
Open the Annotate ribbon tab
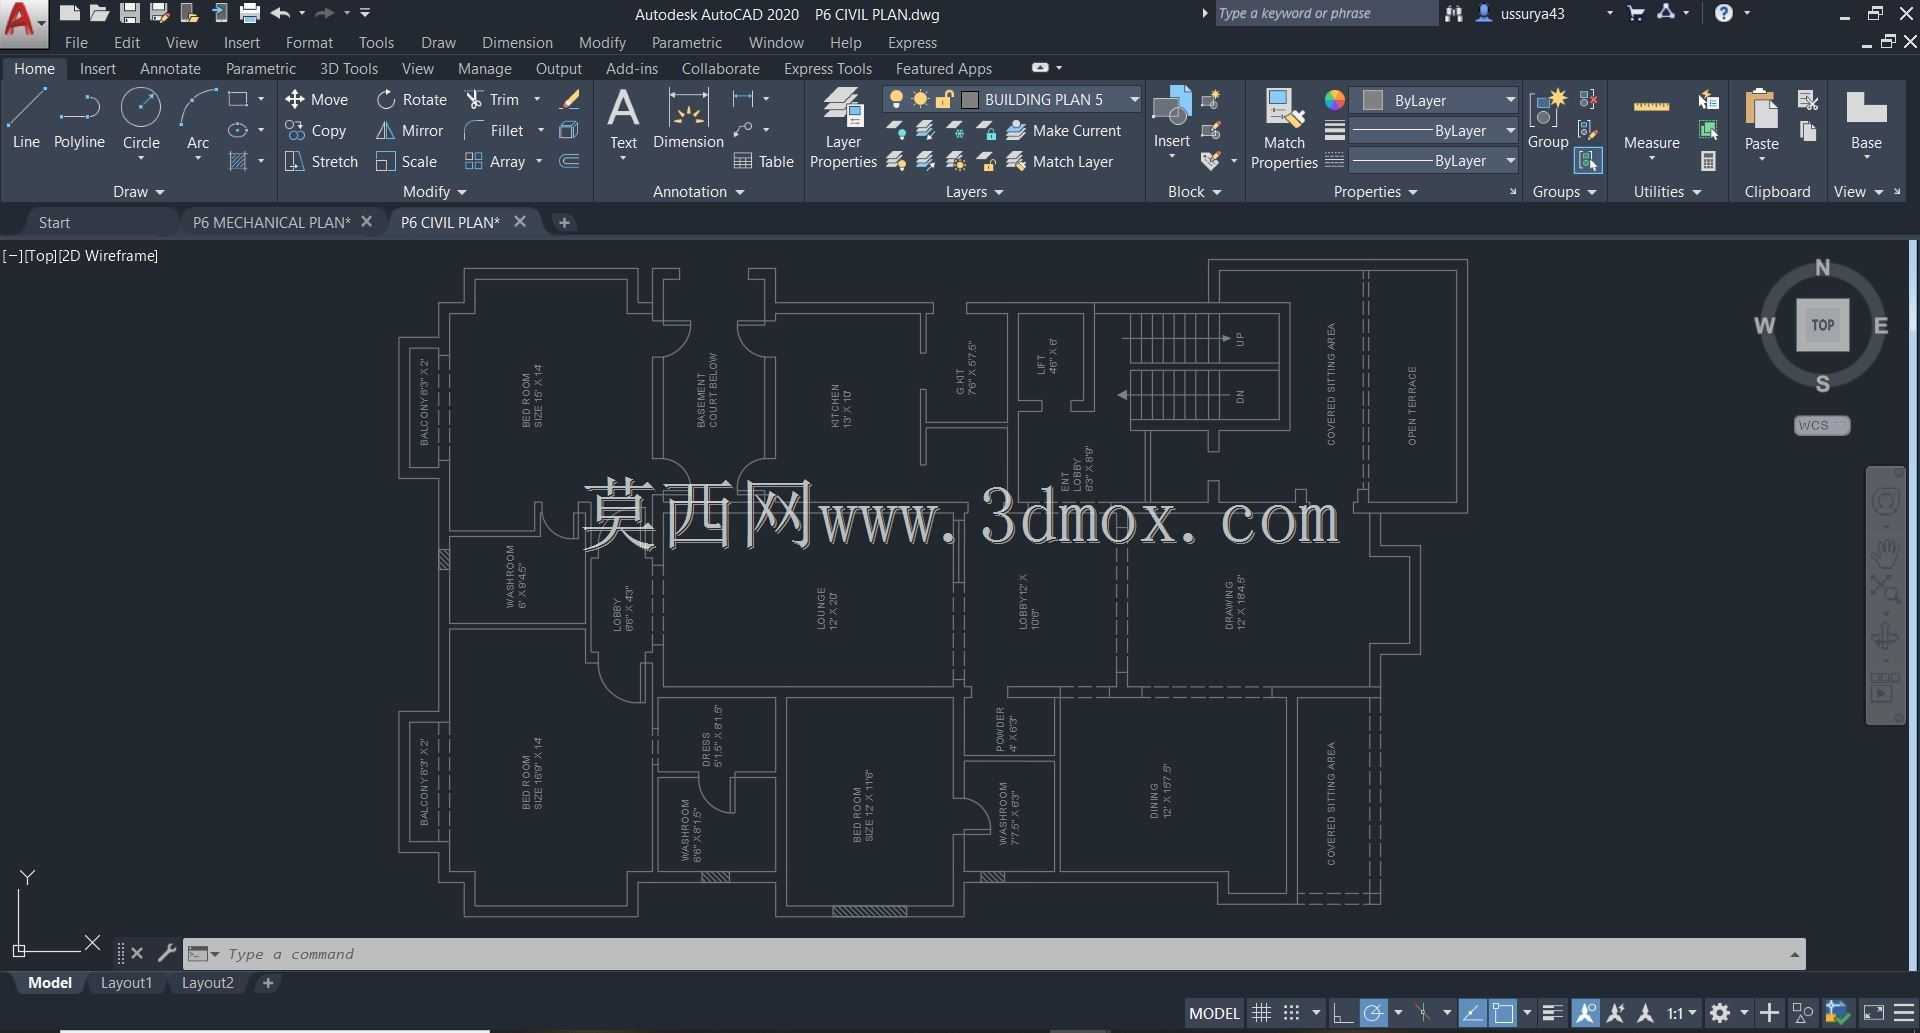click(x=170, y=68)
